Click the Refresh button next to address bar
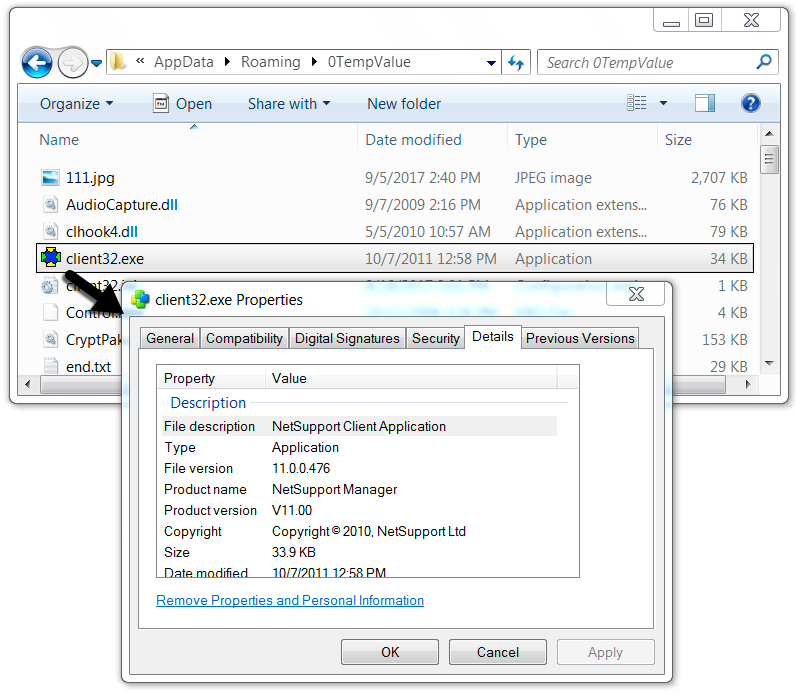The height and width of the screenshot is (695, 796). (516, 62)
